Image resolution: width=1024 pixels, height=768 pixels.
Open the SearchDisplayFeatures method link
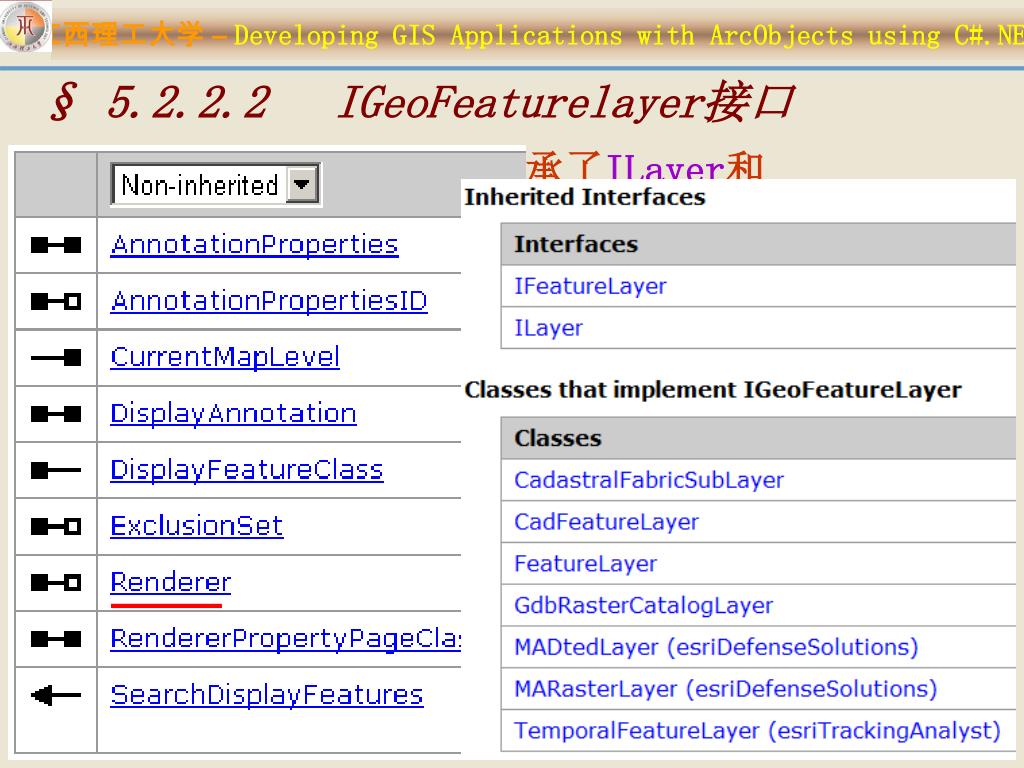click(x=266, y=694)
